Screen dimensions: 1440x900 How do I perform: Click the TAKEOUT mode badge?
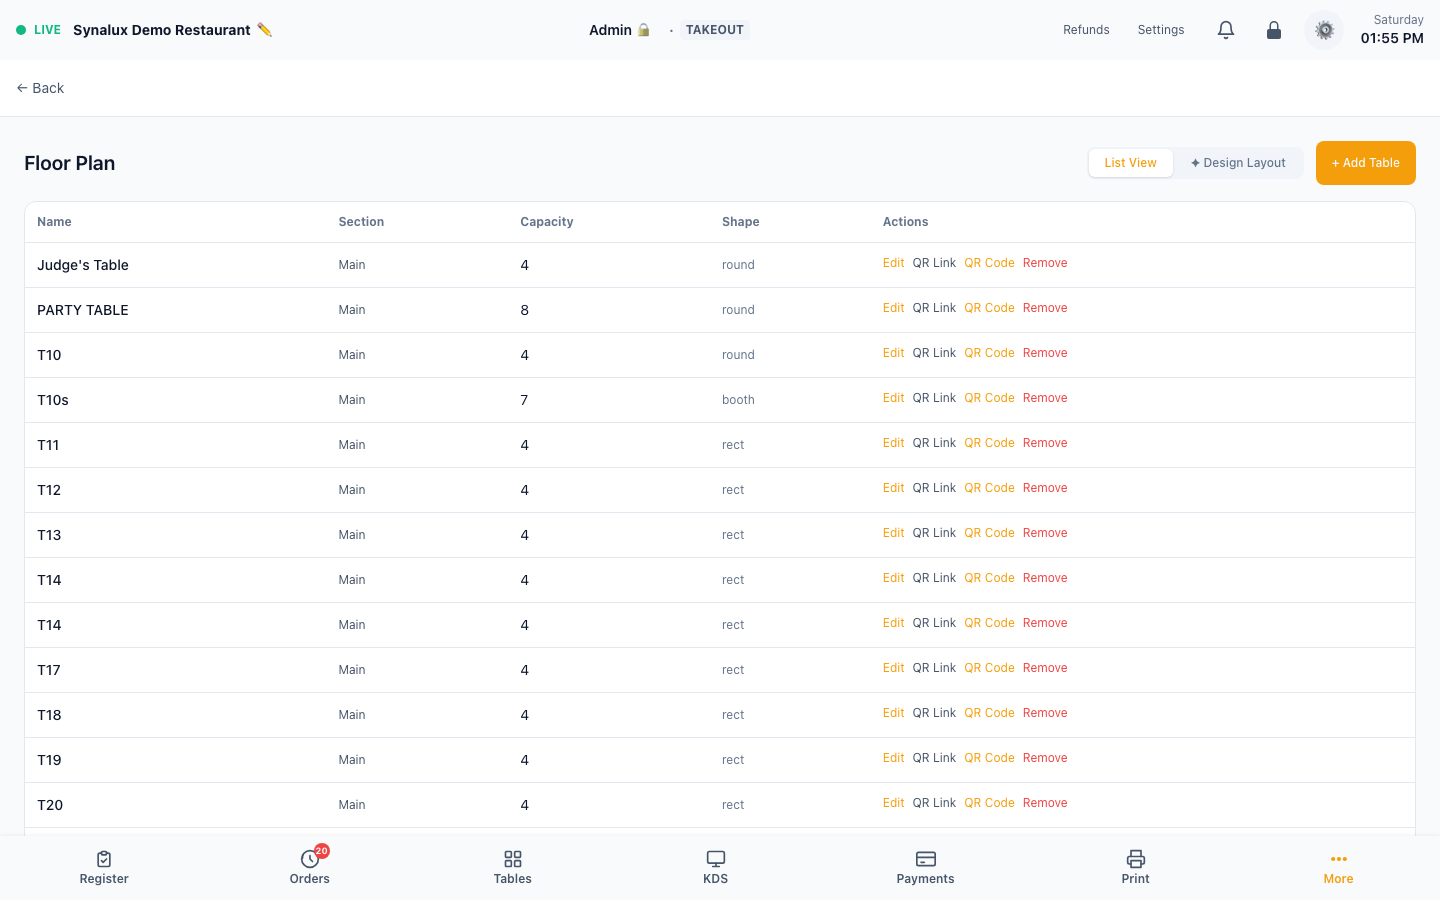(715, 30)
